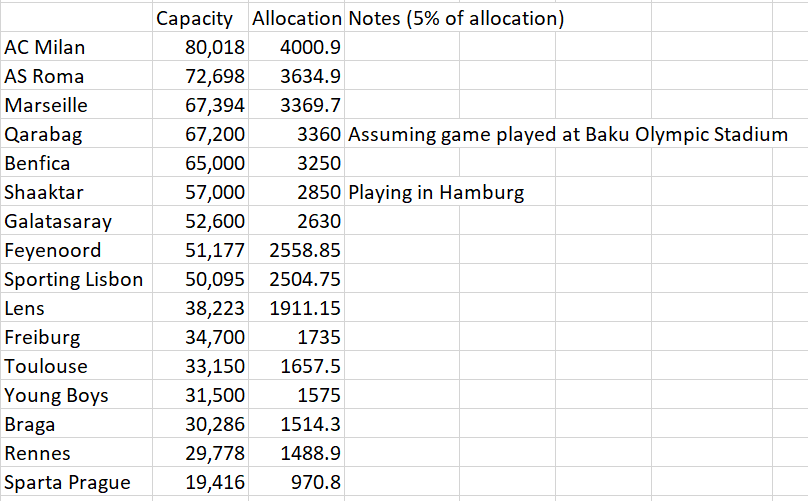Select the AC Milan cell

click(x=76, y=47)
